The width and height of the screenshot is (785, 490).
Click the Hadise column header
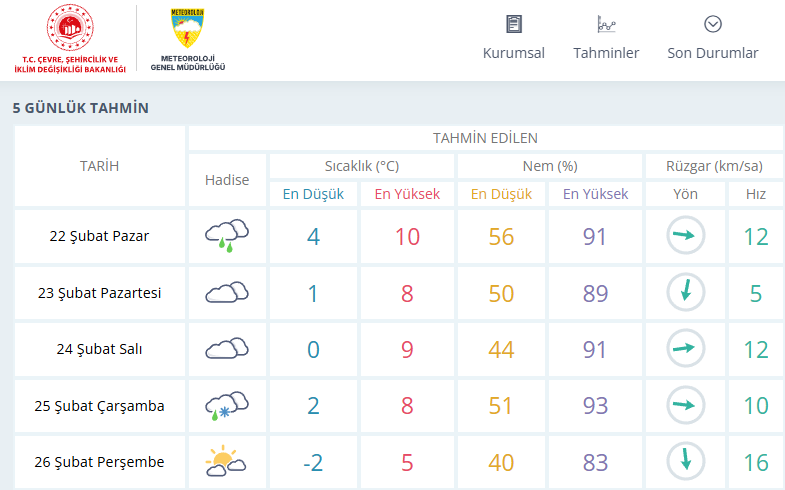[227, 180]
